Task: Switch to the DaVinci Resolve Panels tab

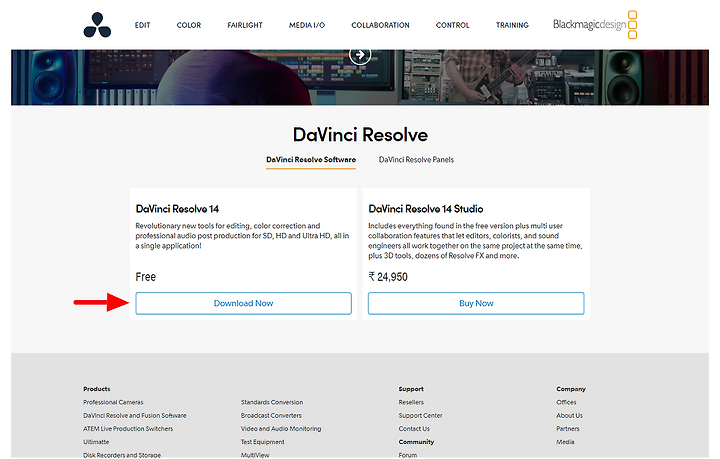Action: coord(416,160)
